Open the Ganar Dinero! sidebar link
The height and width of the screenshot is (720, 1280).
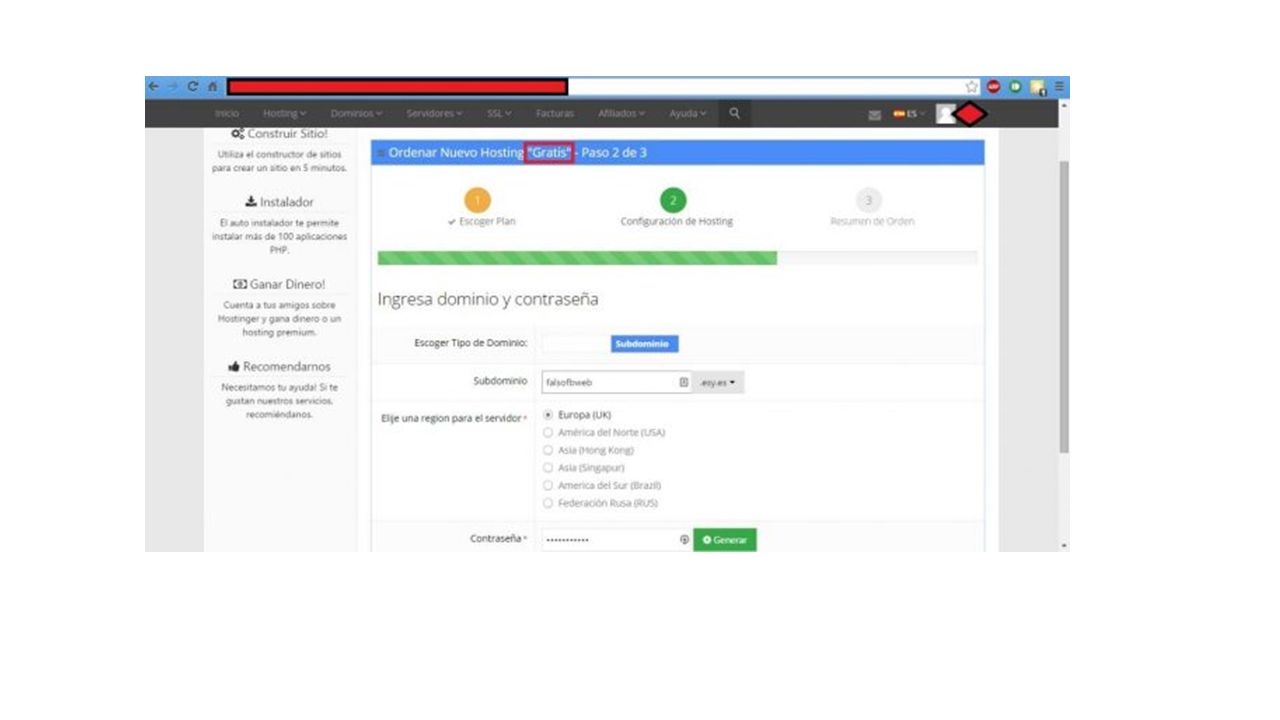coord(279,284)
